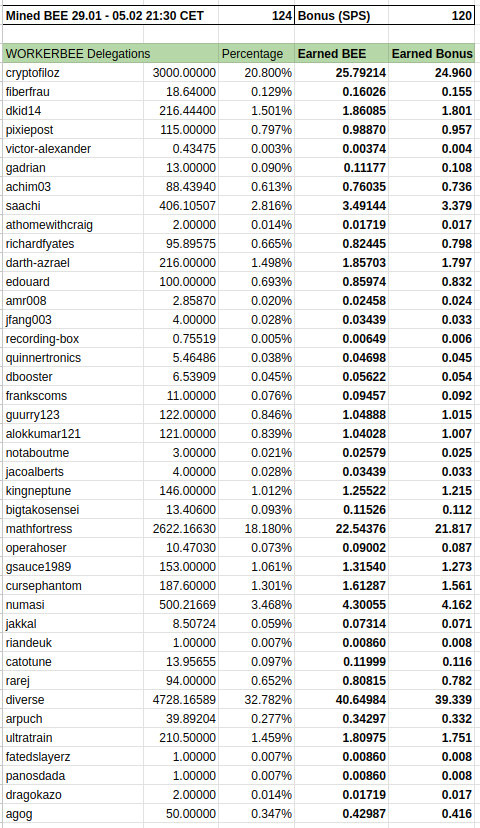480x828 pixels.
Task: Select diverse earned BEE value 40.64984
Action: (342, 700)
